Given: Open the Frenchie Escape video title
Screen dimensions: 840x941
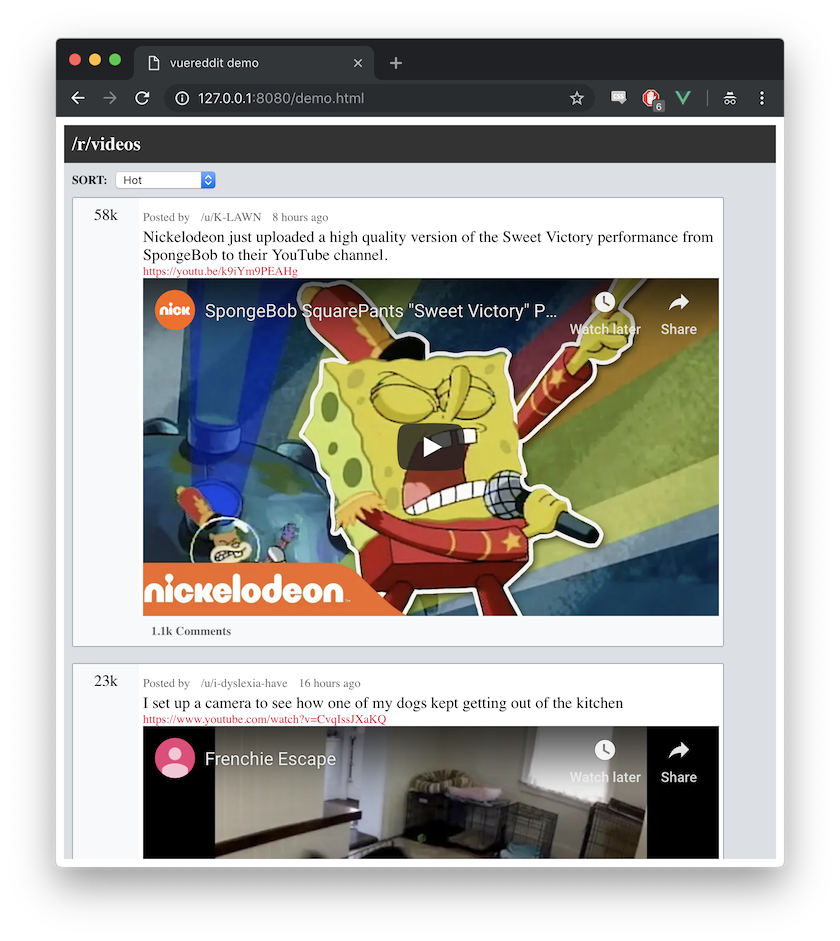Looking at the screenshot, I should pyautogui.click(x=271, y=759).
